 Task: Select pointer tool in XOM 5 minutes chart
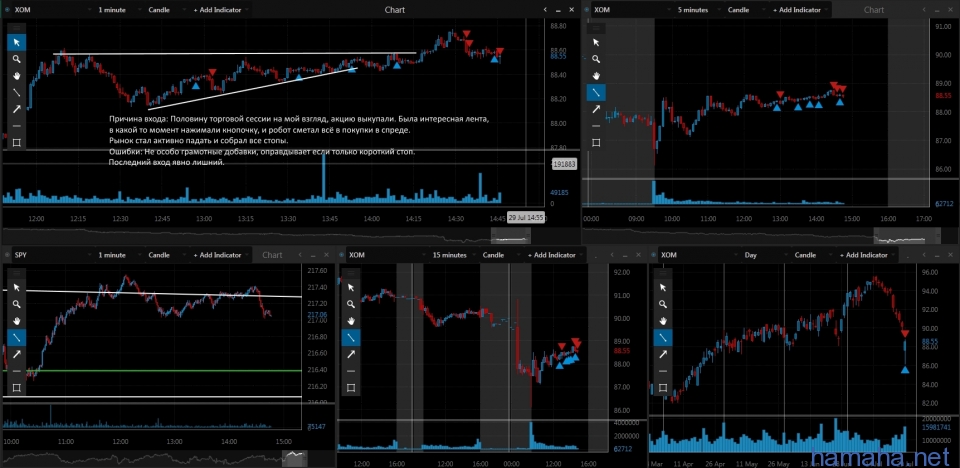pos(596,42)
